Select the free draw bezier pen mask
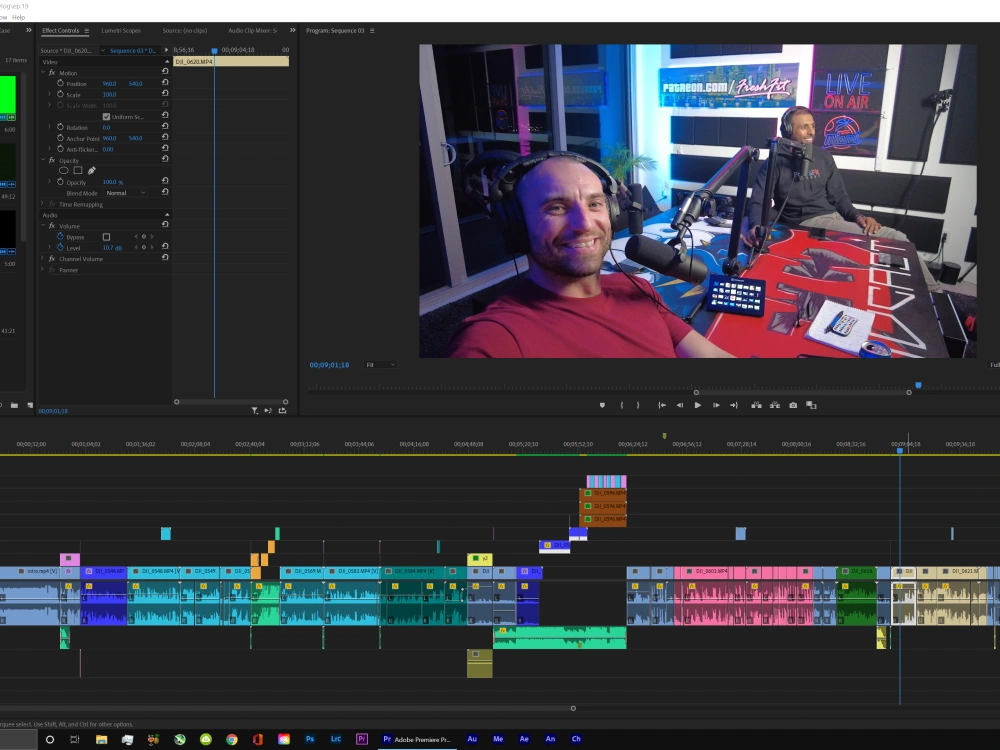 (92, 170)
